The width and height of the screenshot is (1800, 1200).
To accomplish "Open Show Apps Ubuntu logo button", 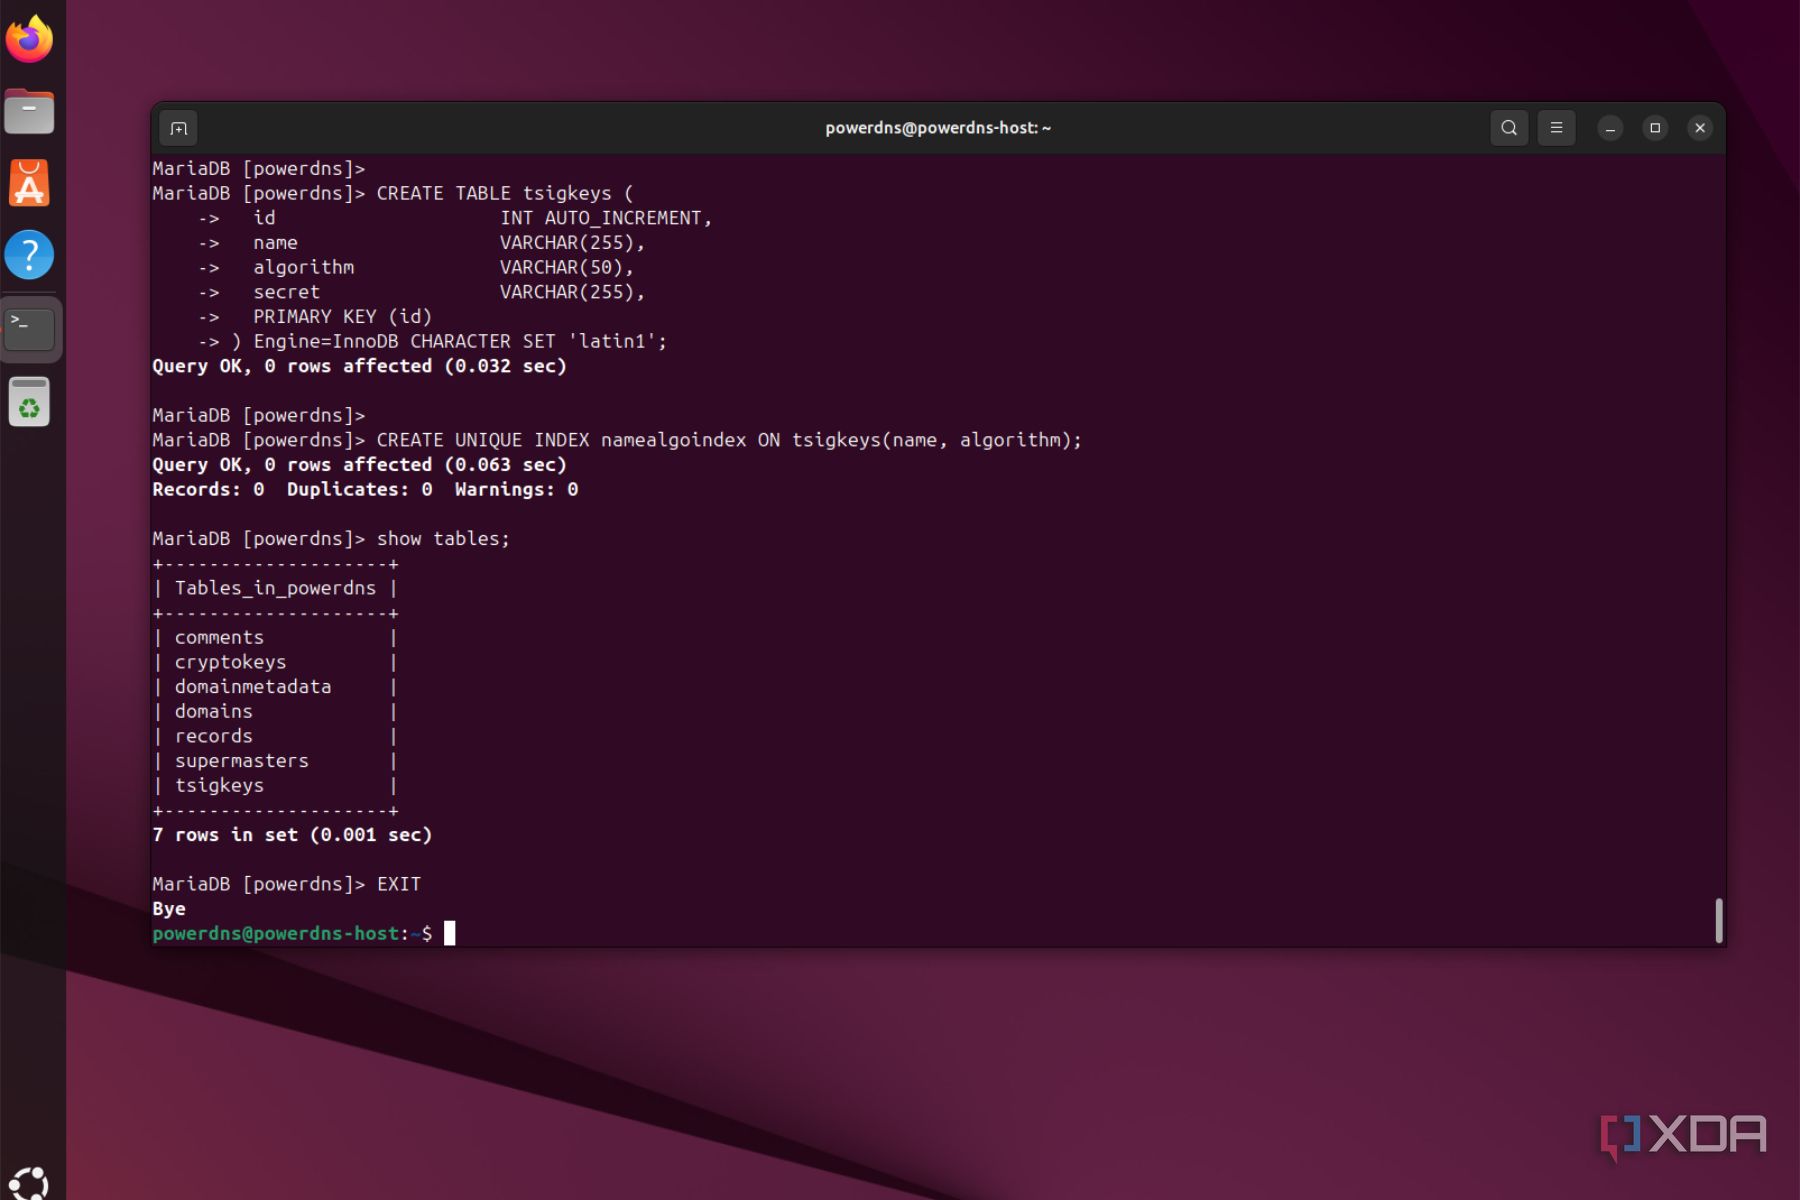I will [x=30, y=1184].
